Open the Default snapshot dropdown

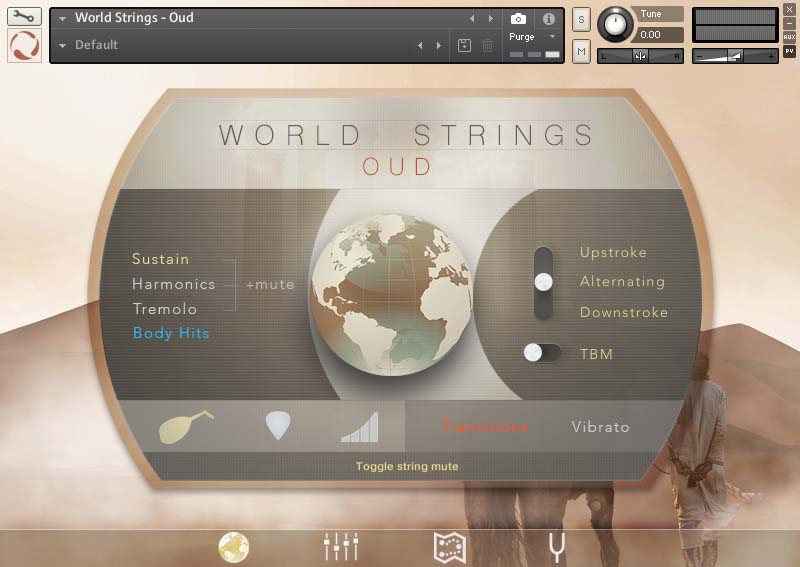[x=62, y=45]
